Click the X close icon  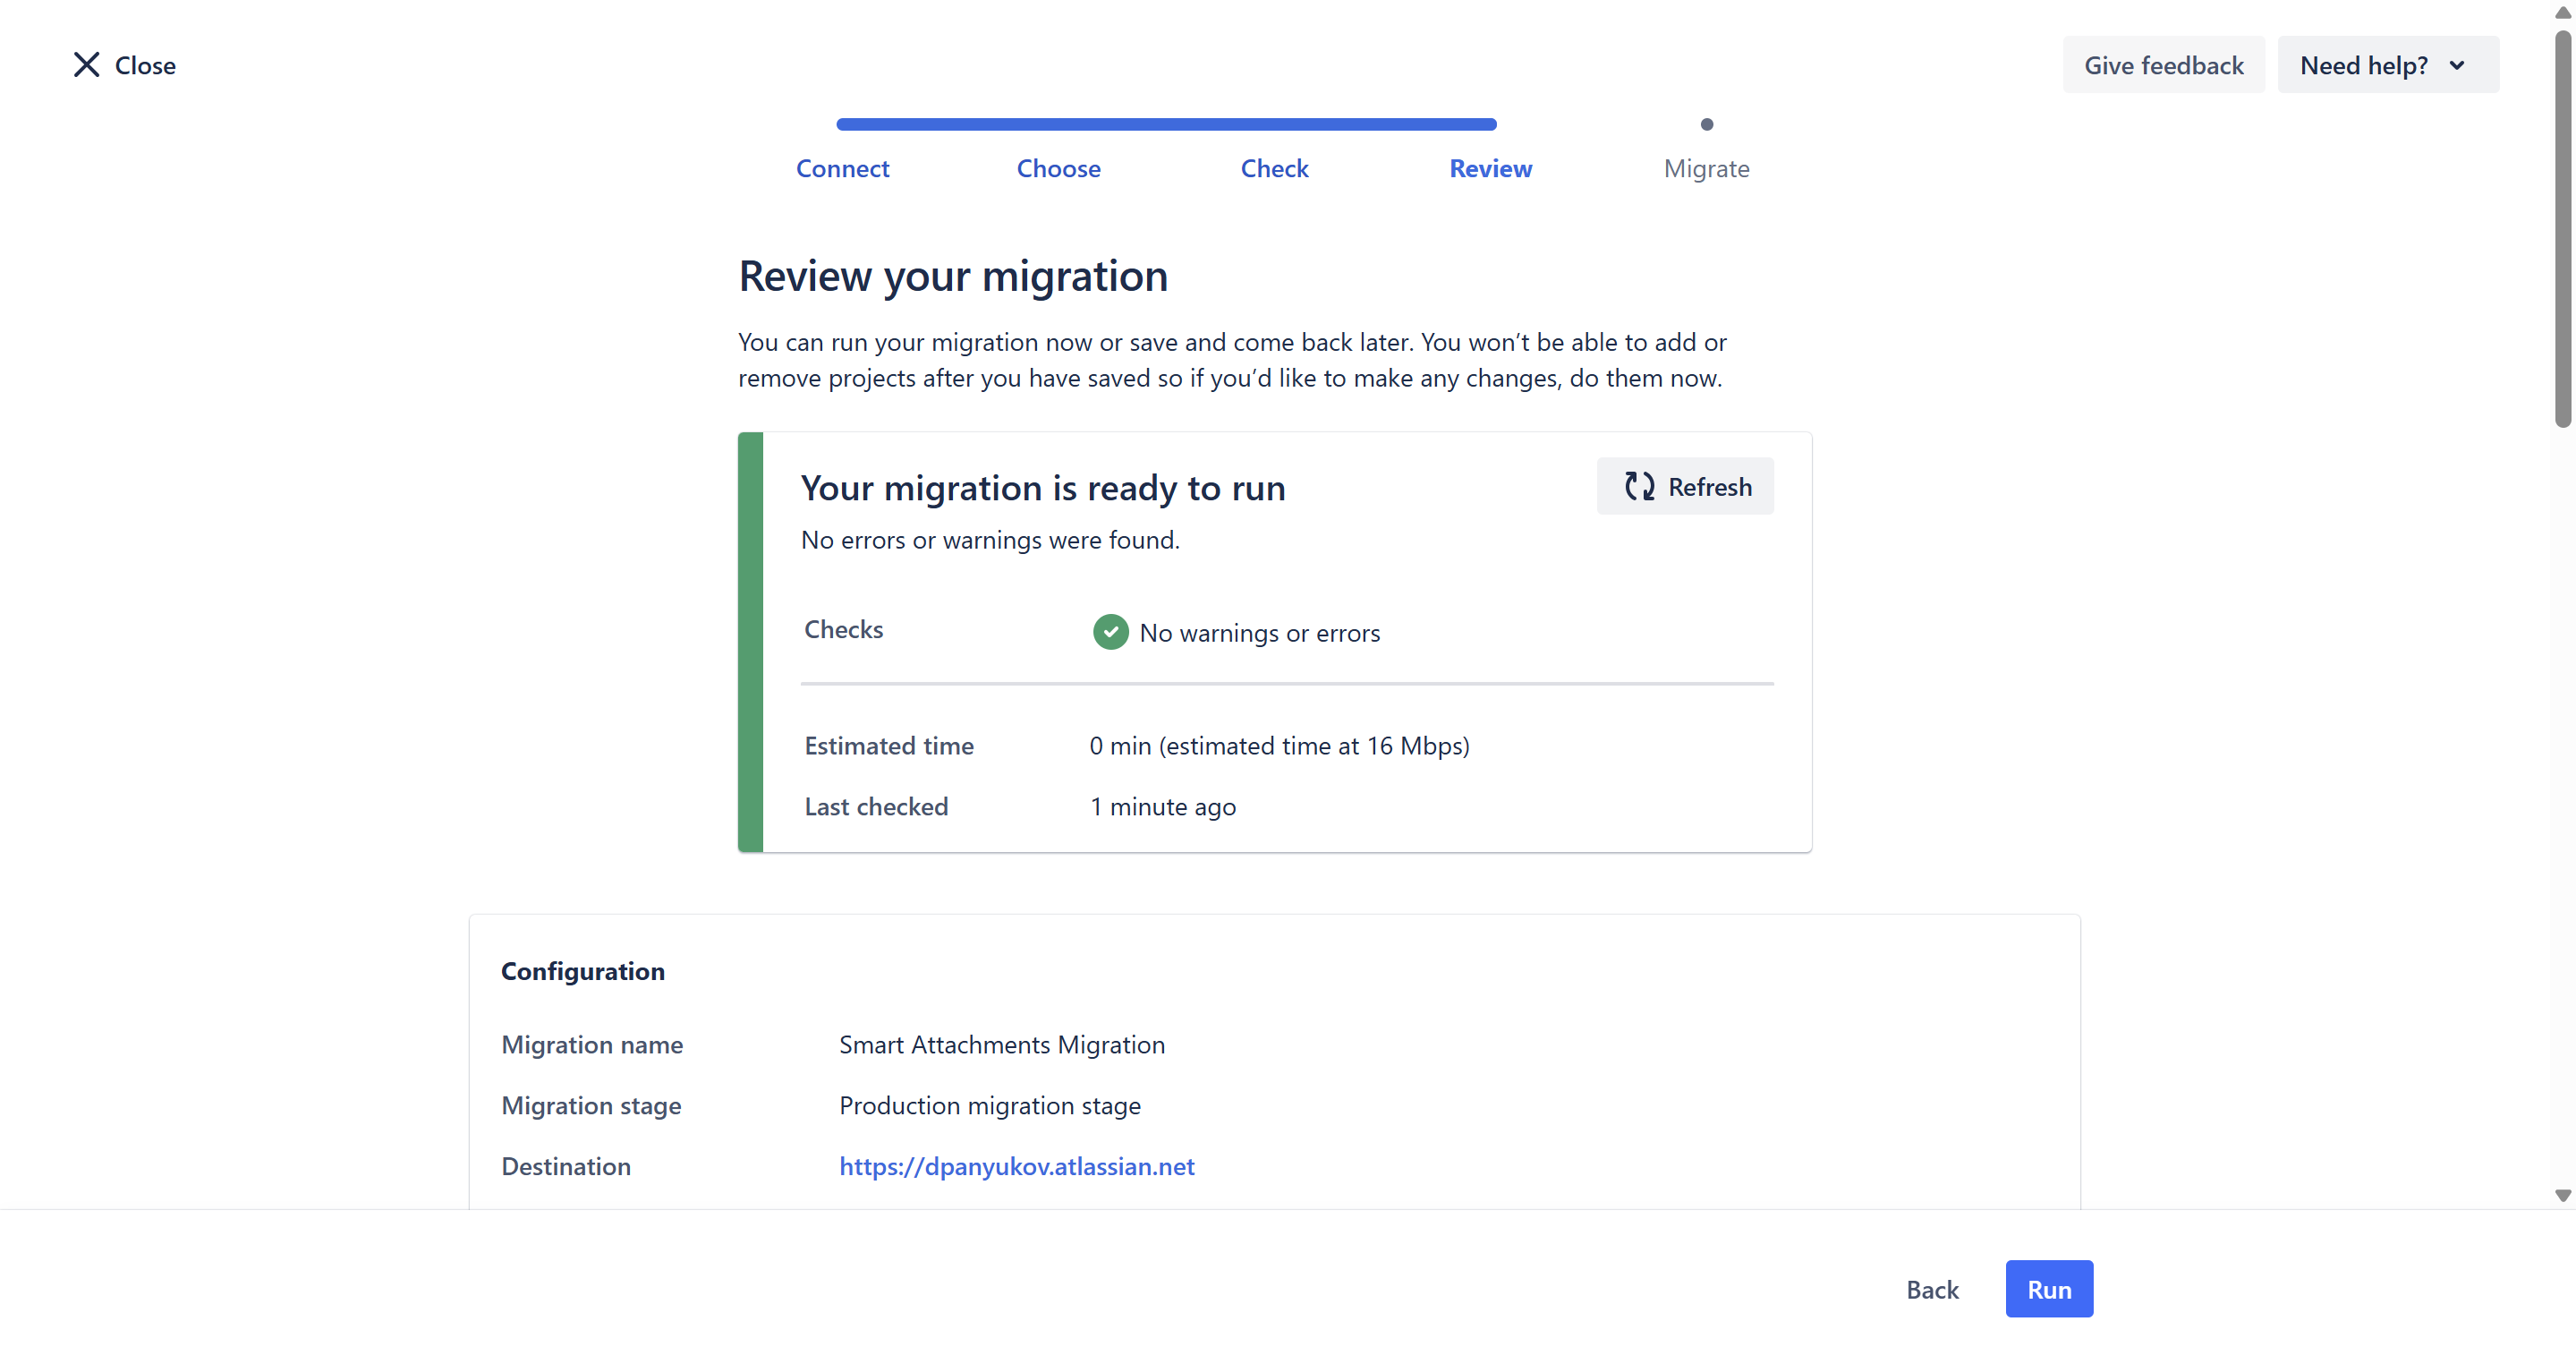click(86, 65)
